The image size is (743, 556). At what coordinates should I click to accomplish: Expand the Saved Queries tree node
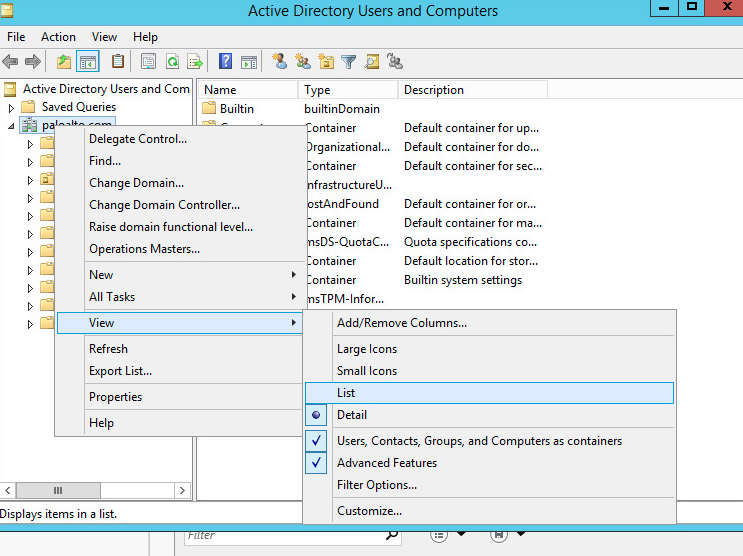[12, 107]
